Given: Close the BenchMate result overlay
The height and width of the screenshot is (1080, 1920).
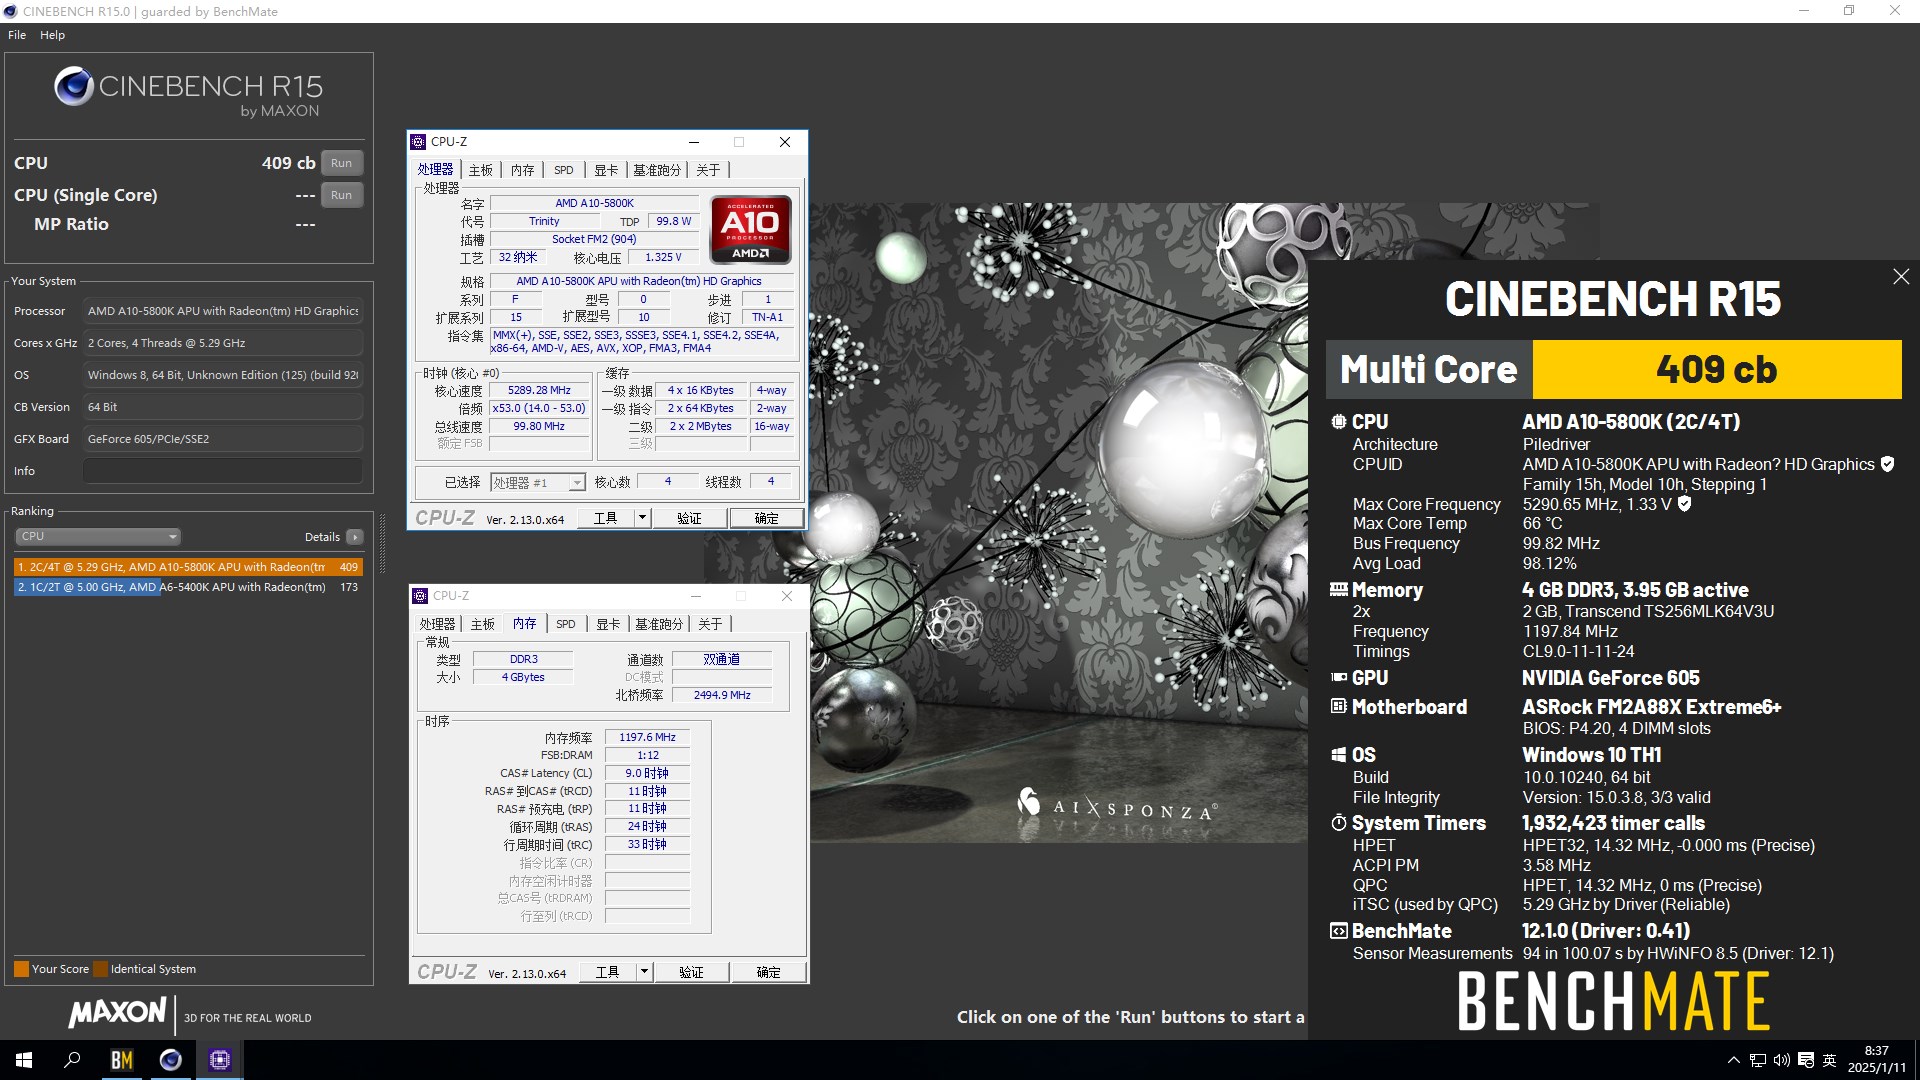Looking at the screenshot, I should pos(1901,277).
